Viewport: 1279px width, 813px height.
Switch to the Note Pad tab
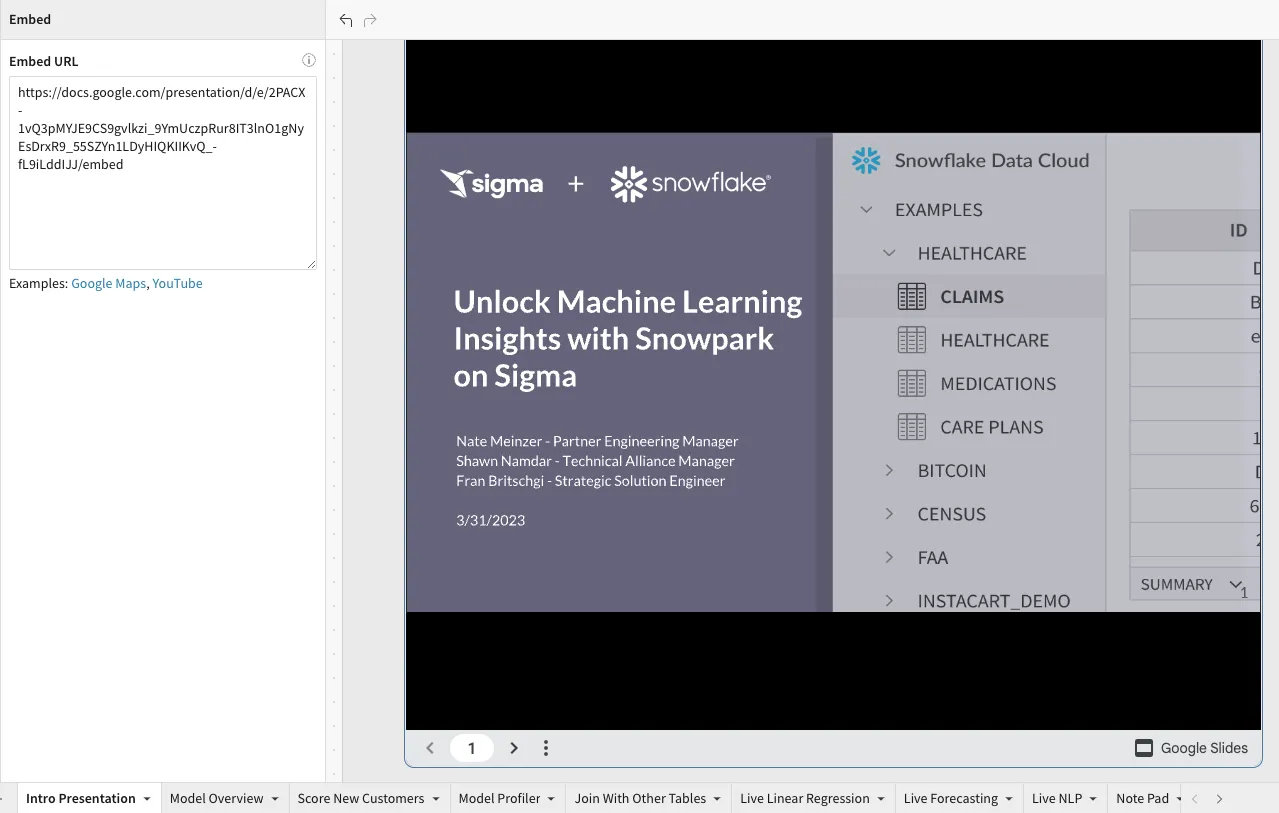pyautogui.click(x=1143, y=798)
